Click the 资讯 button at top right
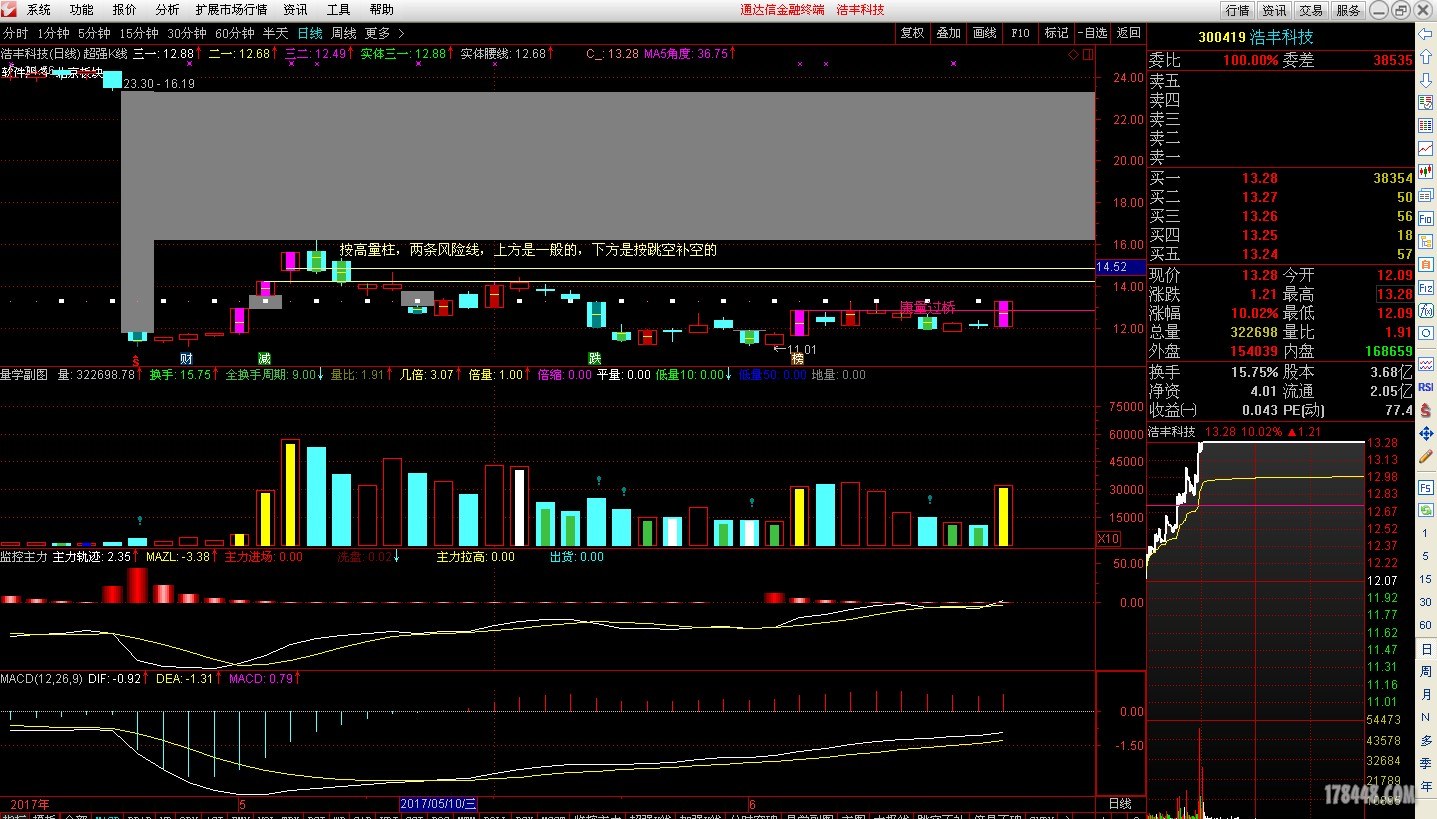The height and width of the screenshot is (819, 1437). (1274, 10)
